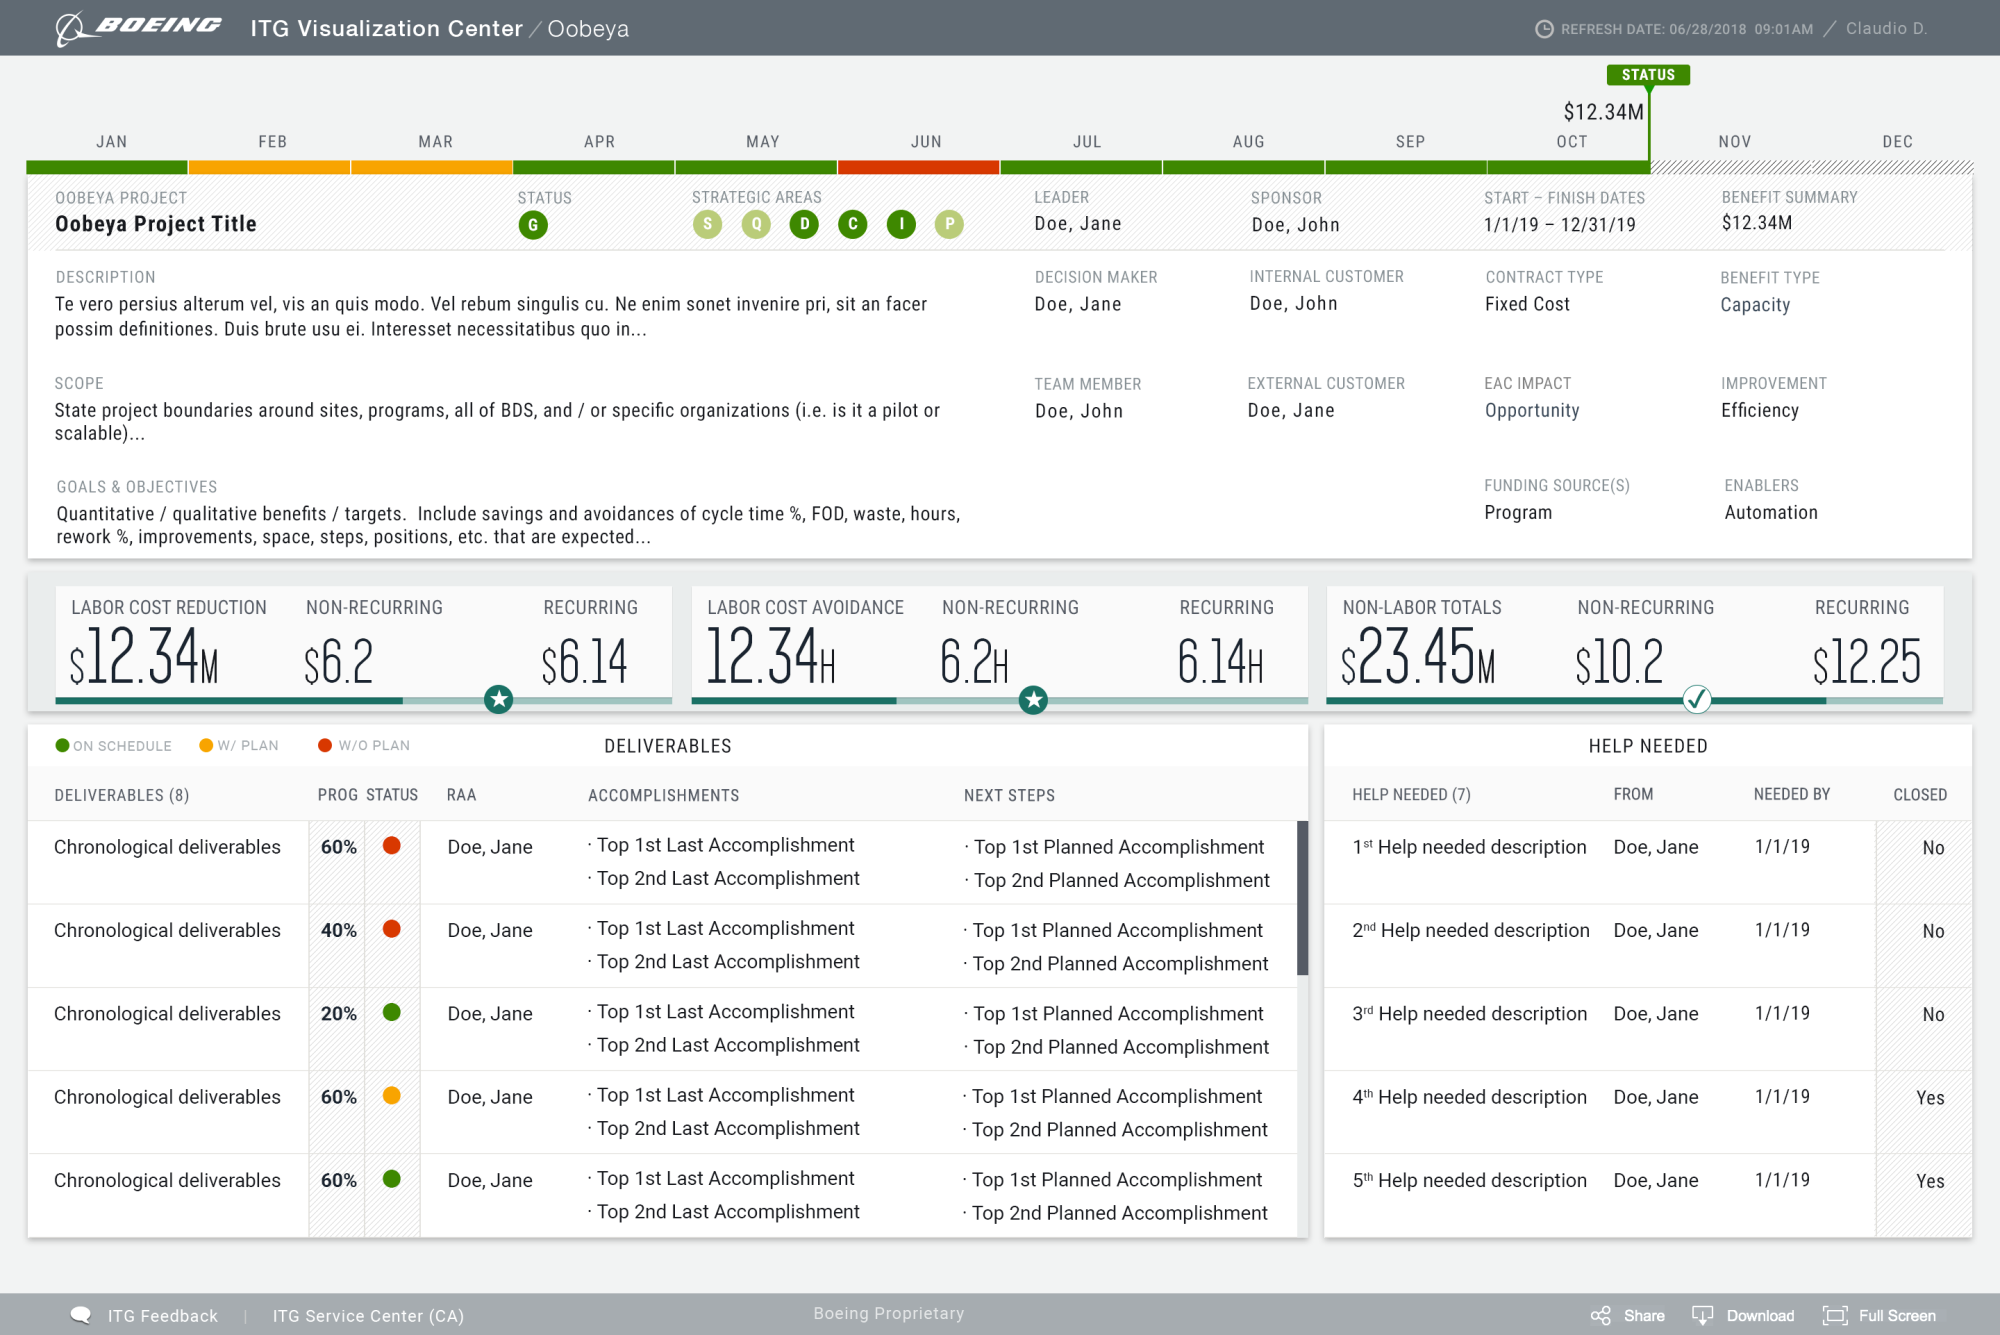Click the refresh date clock icon

pos(1544,29)
